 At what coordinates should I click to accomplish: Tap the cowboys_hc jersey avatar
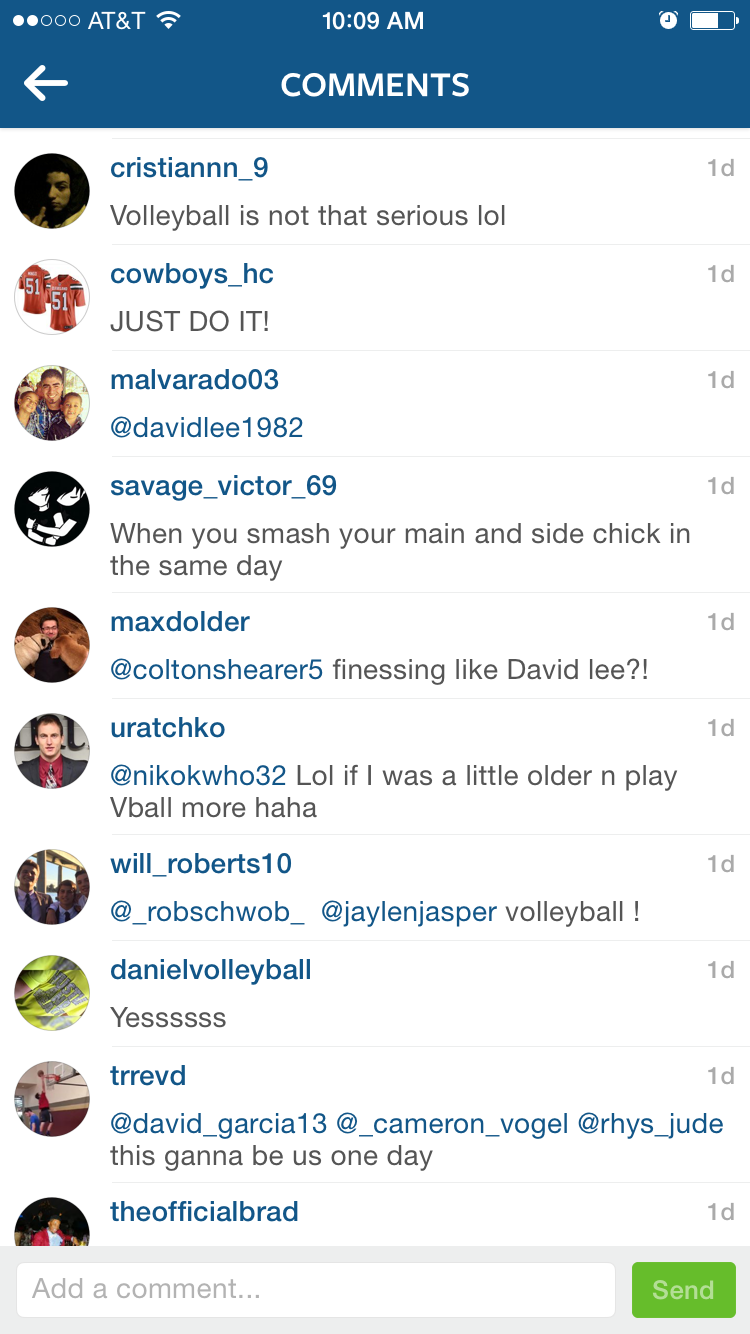[x=52, y=297]
